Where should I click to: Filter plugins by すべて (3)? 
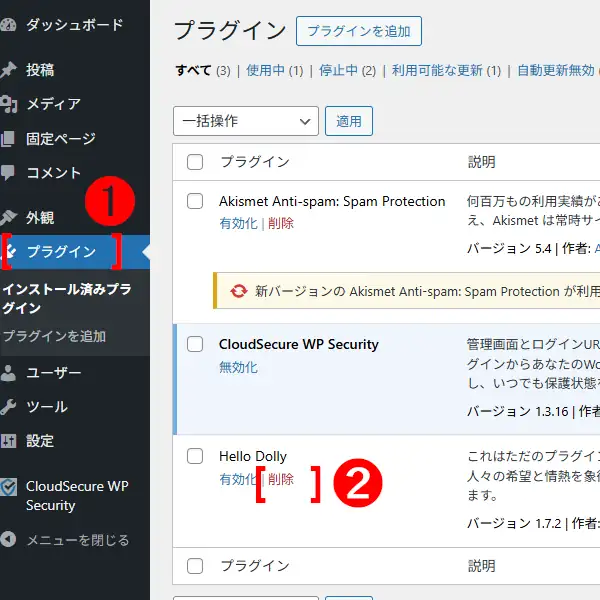point(203,70)
